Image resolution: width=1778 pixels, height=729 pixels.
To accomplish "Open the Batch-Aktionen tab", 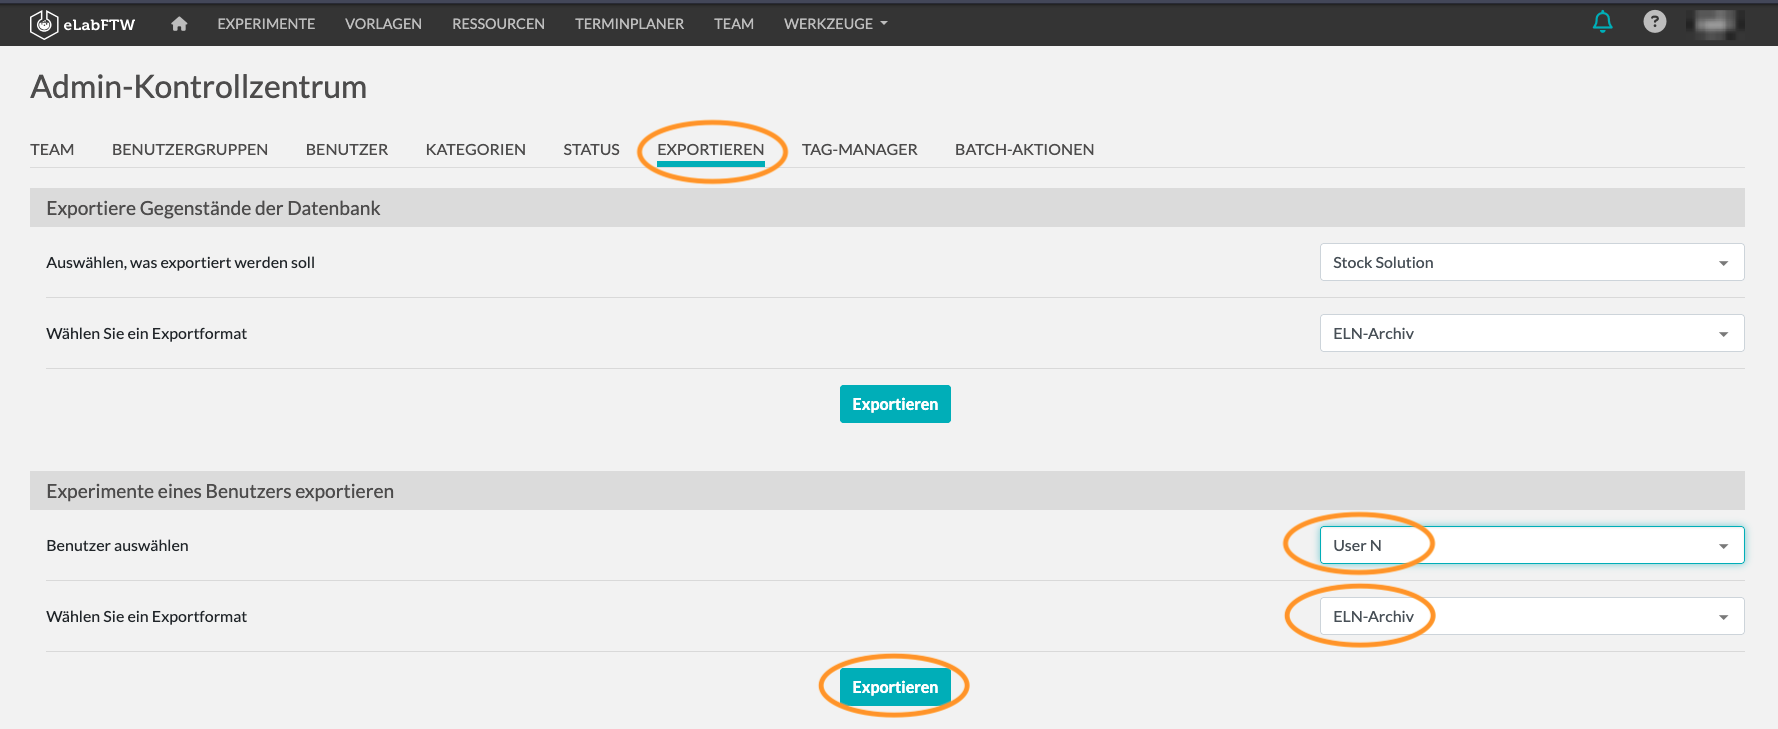I will [1024, 150].
